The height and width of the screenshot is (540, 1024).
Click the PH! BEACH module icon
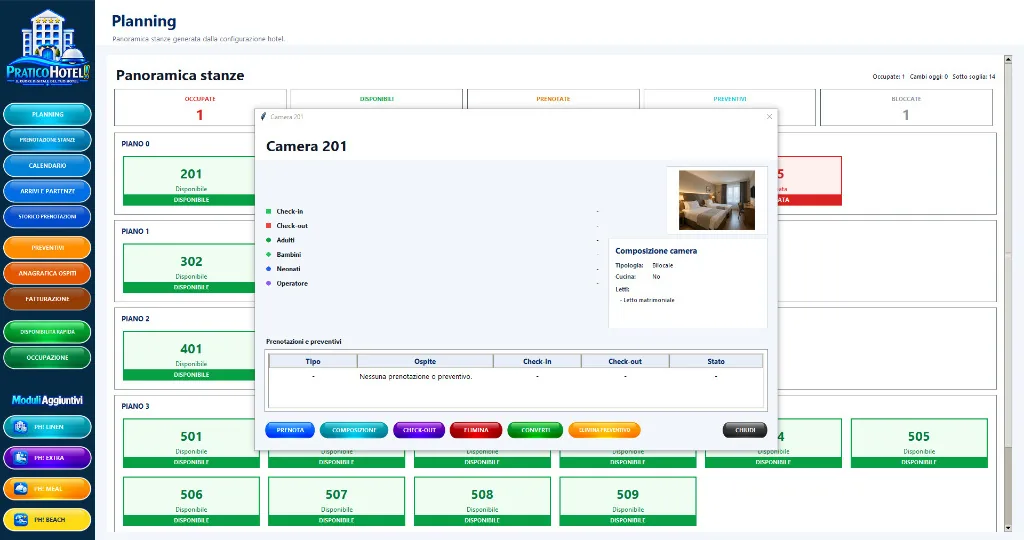20,520
